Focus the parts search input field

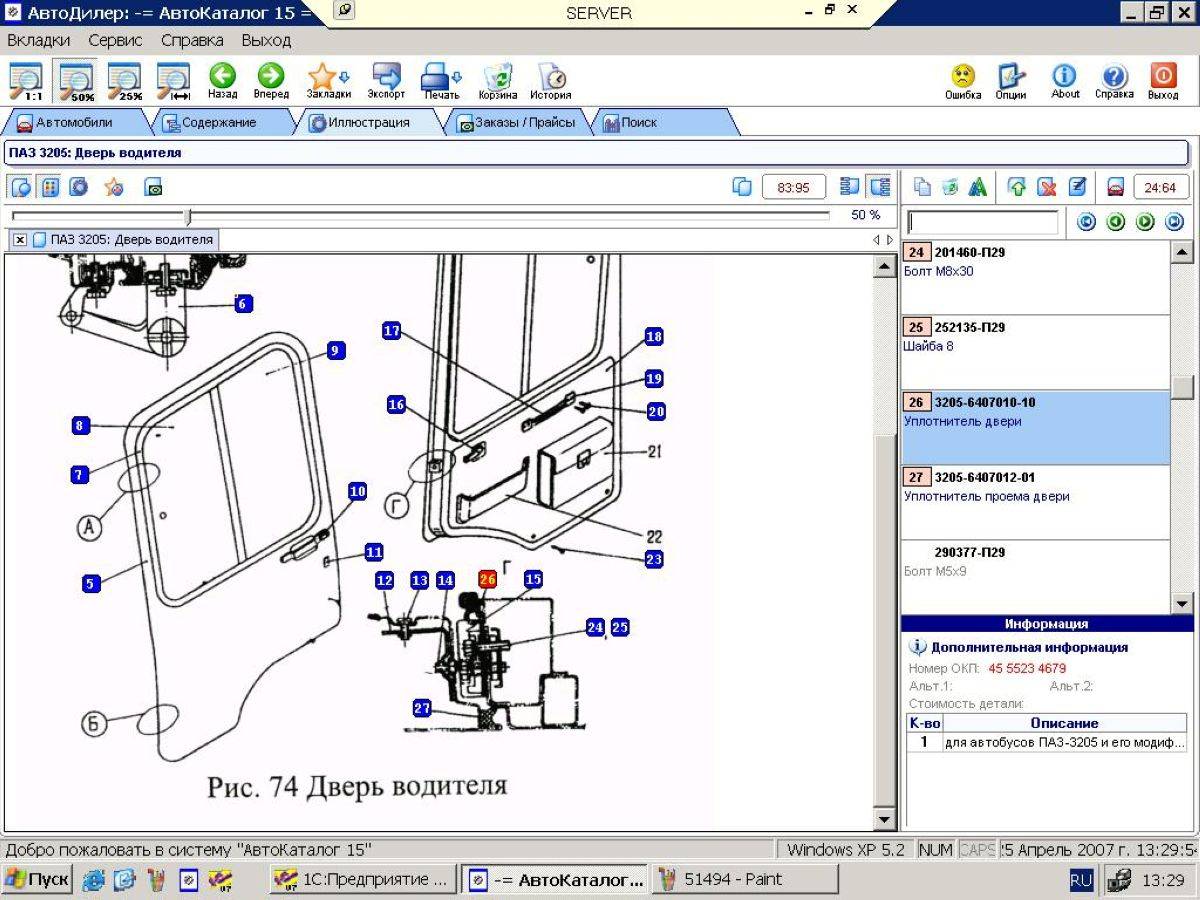click(982, 222)
